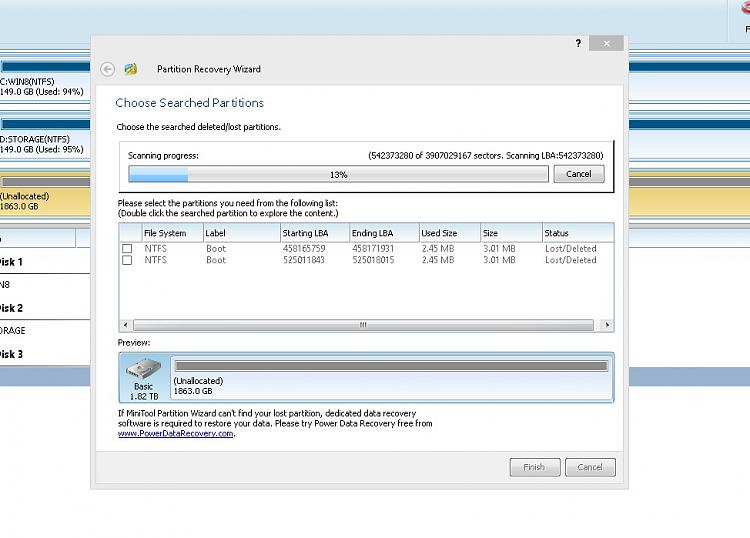This screenshot has height=538, width=750.
Task: Click the Lost/Deleted status of partition 525011843
Action: [571, 260]
